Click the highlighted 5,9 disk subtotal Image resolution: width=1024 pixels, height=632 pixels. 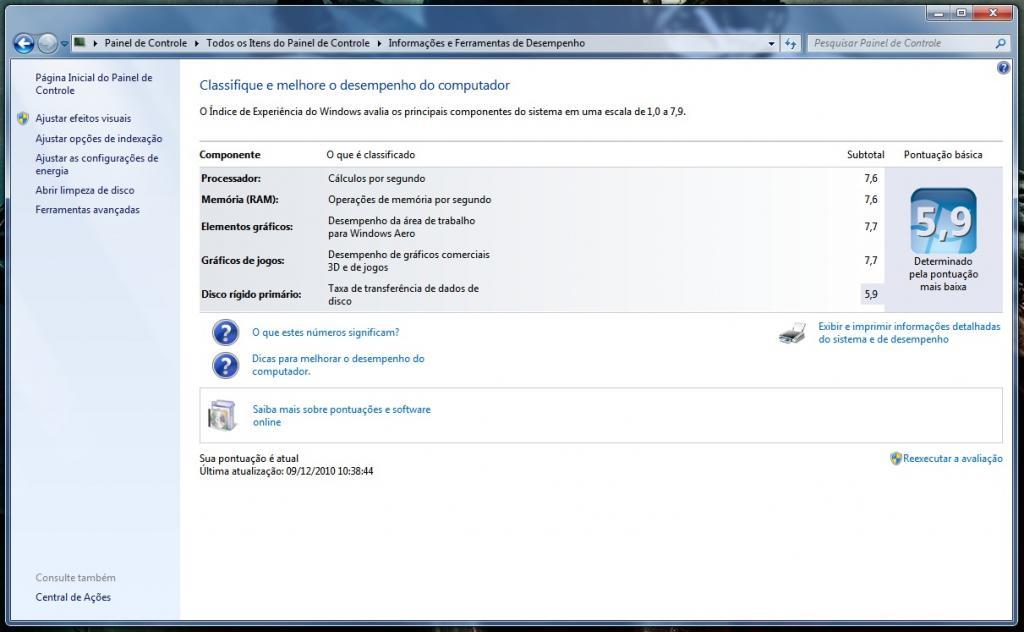871,294
